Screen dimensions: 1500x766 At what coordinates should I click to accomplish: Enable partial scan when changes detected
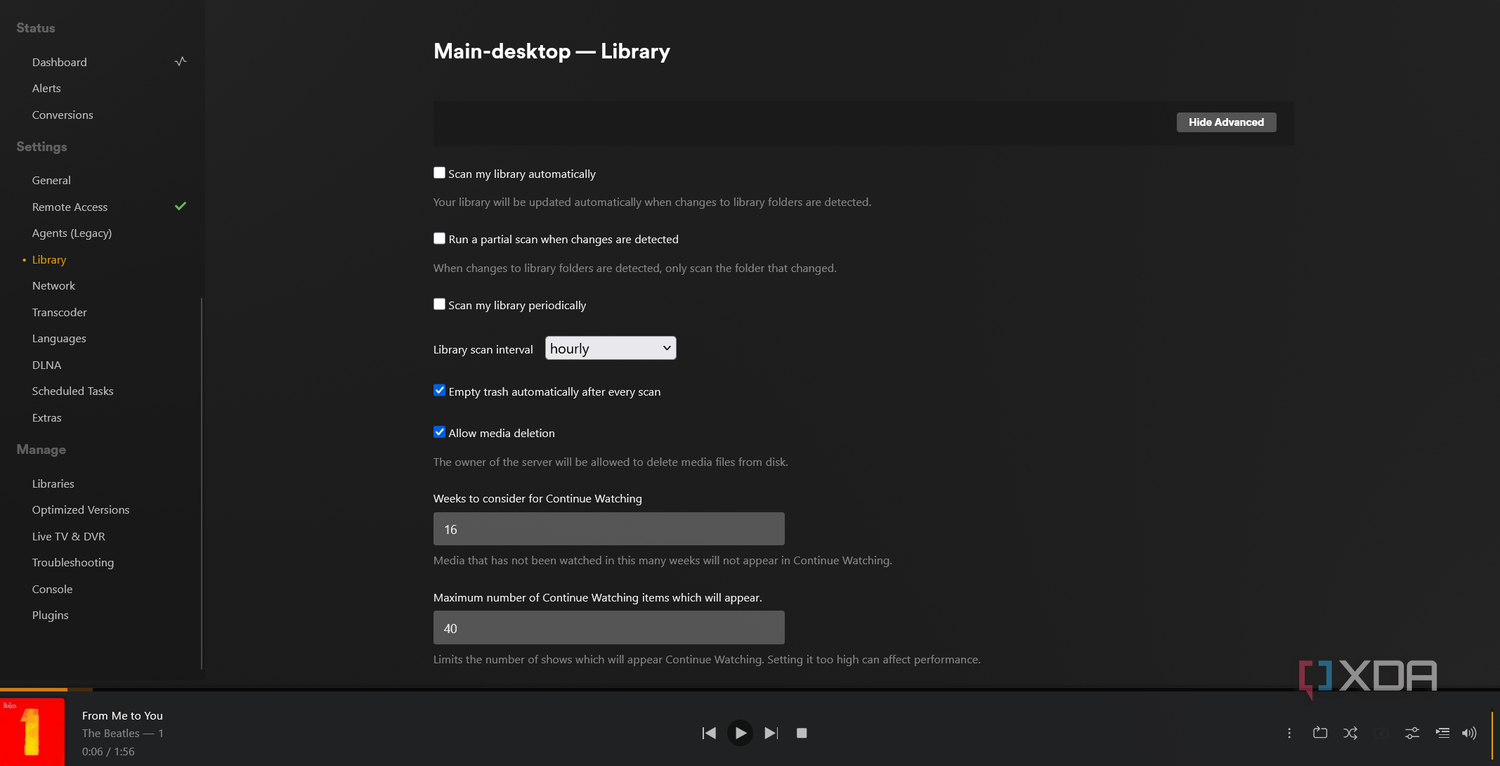pyautogui.click(x=439, y=239)
